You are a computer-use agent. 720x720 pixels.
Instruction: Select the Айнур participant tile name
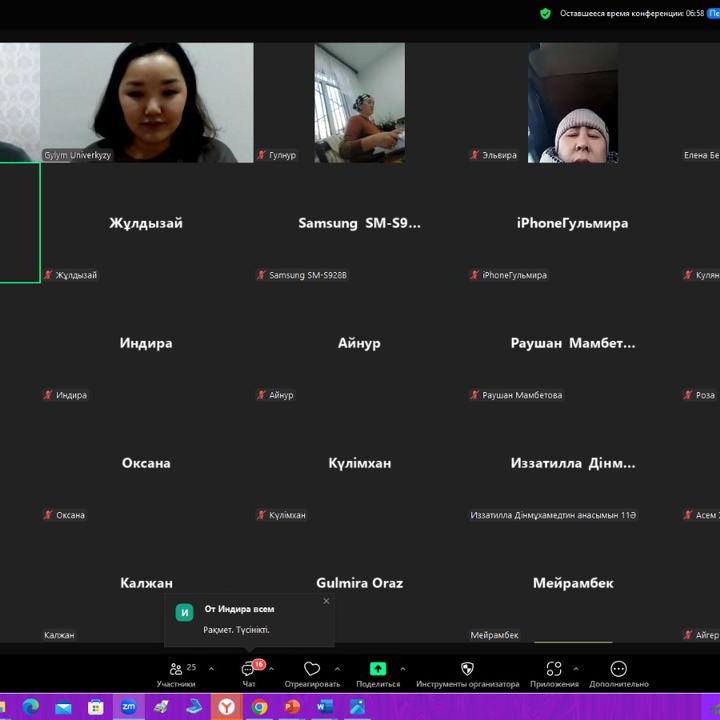(x=359, y=343)
